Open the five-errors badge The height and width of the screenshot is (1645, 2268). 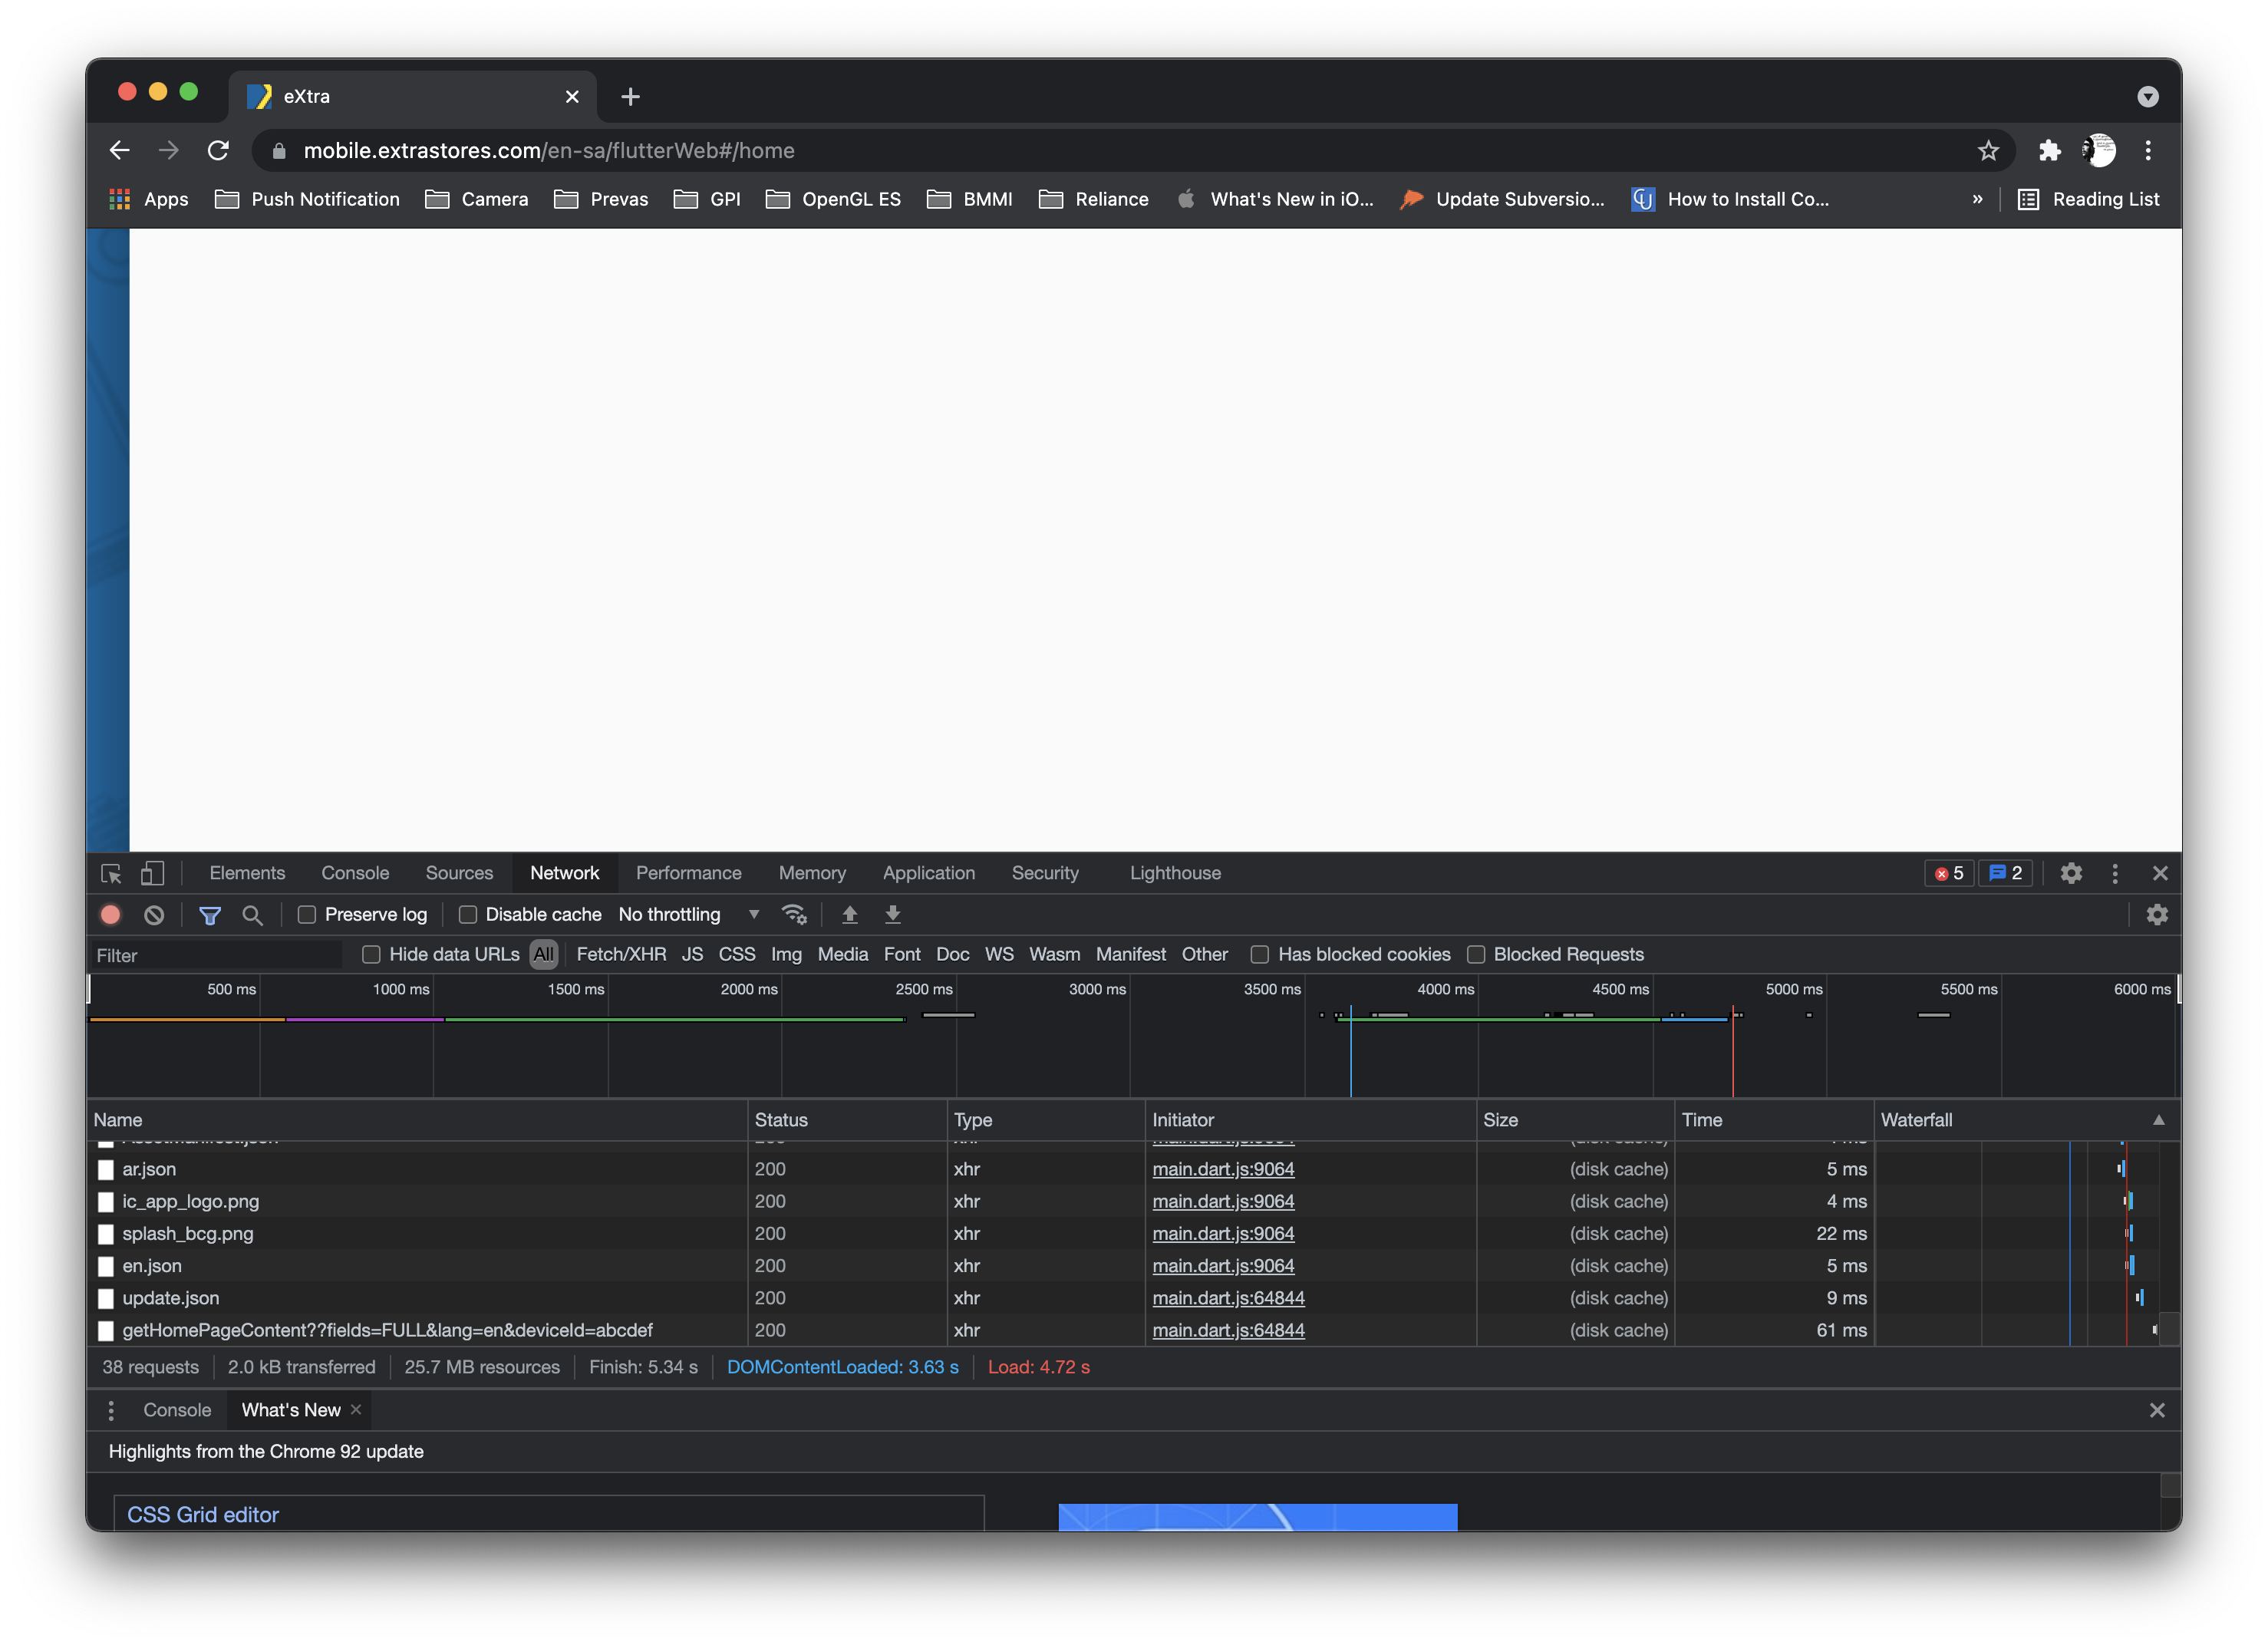pos(1950,873)
